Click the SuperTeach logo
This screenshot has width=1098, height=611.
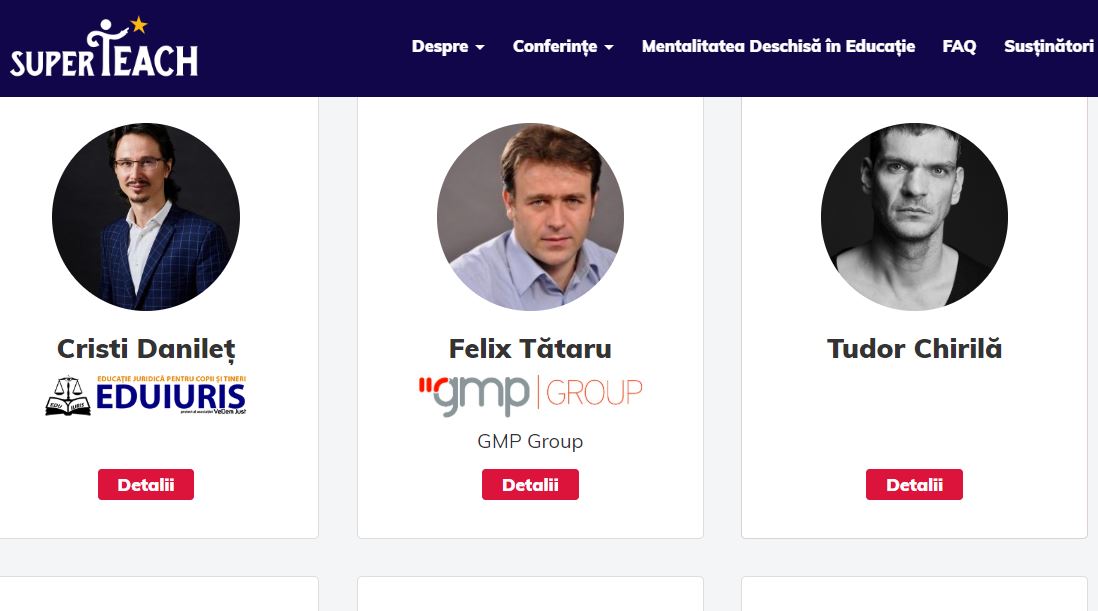click(104, 46)
